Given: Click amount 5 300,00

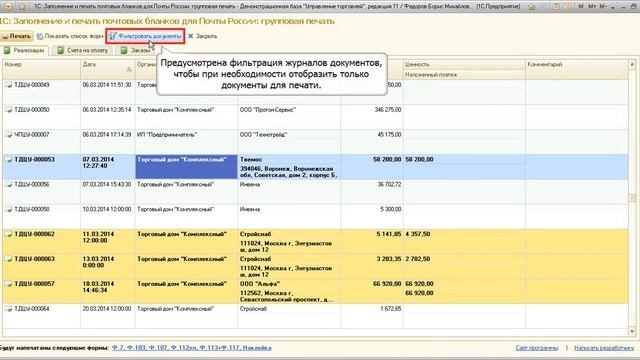Looking at the screenshot, I should click(x=391, y=209).
